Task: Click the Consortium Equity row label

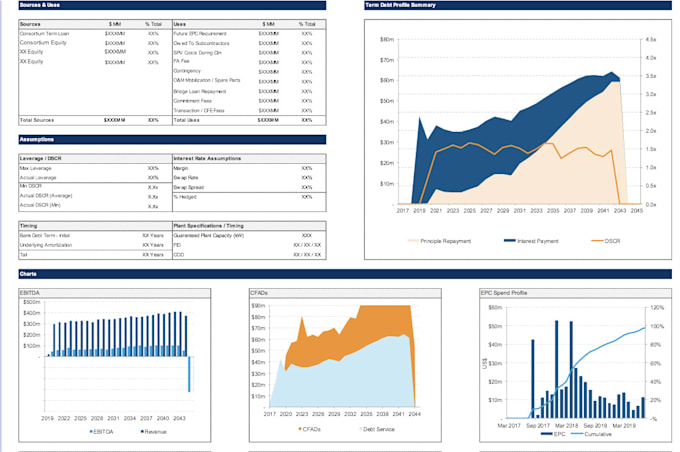Action: (x=43, y=43)
